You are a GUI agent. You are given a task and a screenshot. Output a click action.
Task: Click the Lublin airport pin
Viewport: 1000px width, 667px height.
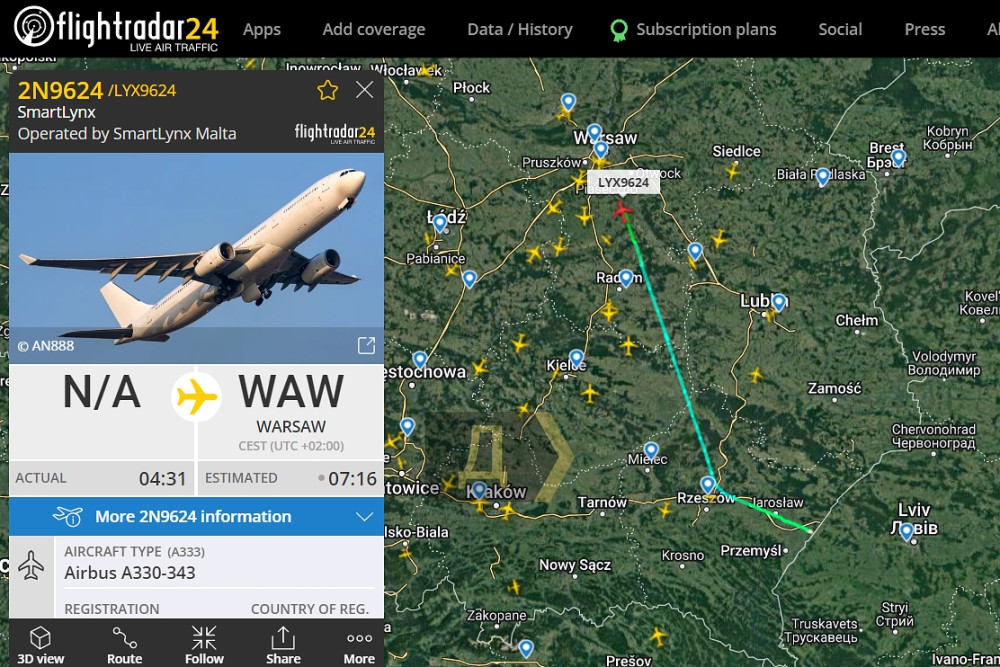click(x=779, y=302)
